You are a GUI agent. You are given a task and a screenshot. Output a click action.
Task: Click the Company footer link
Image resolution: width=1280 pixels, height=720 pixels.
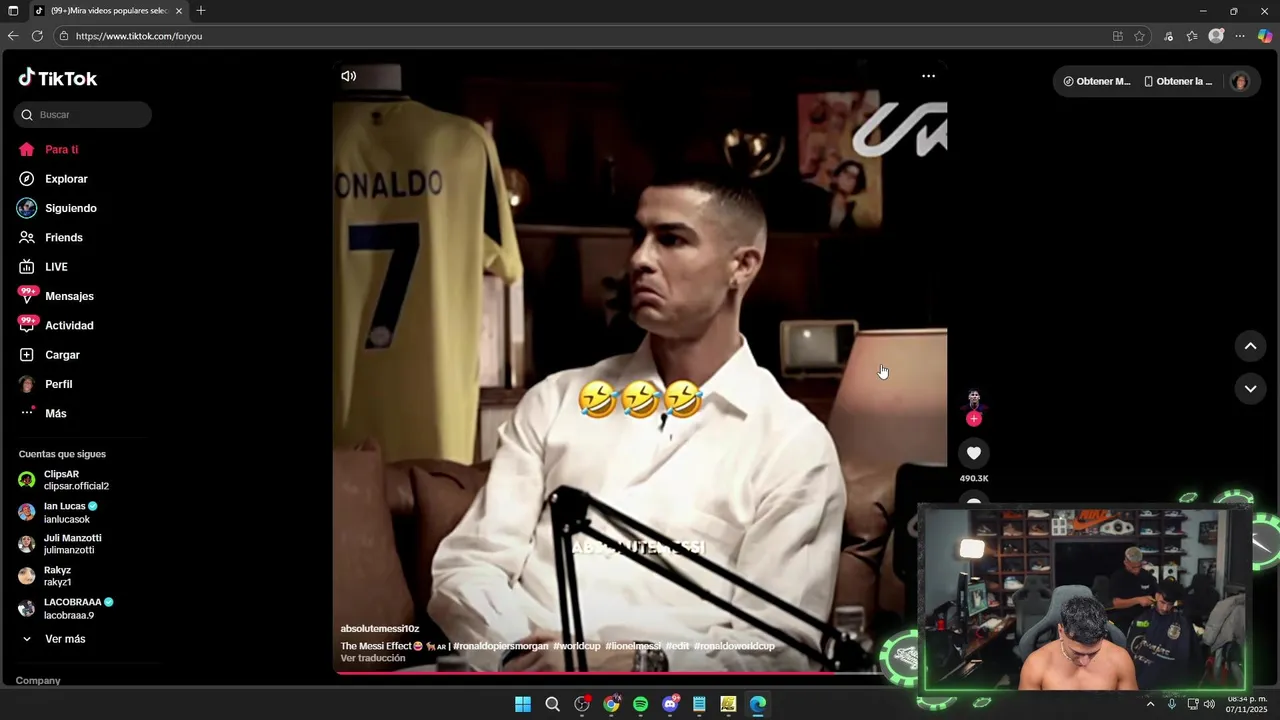[38, 681]
